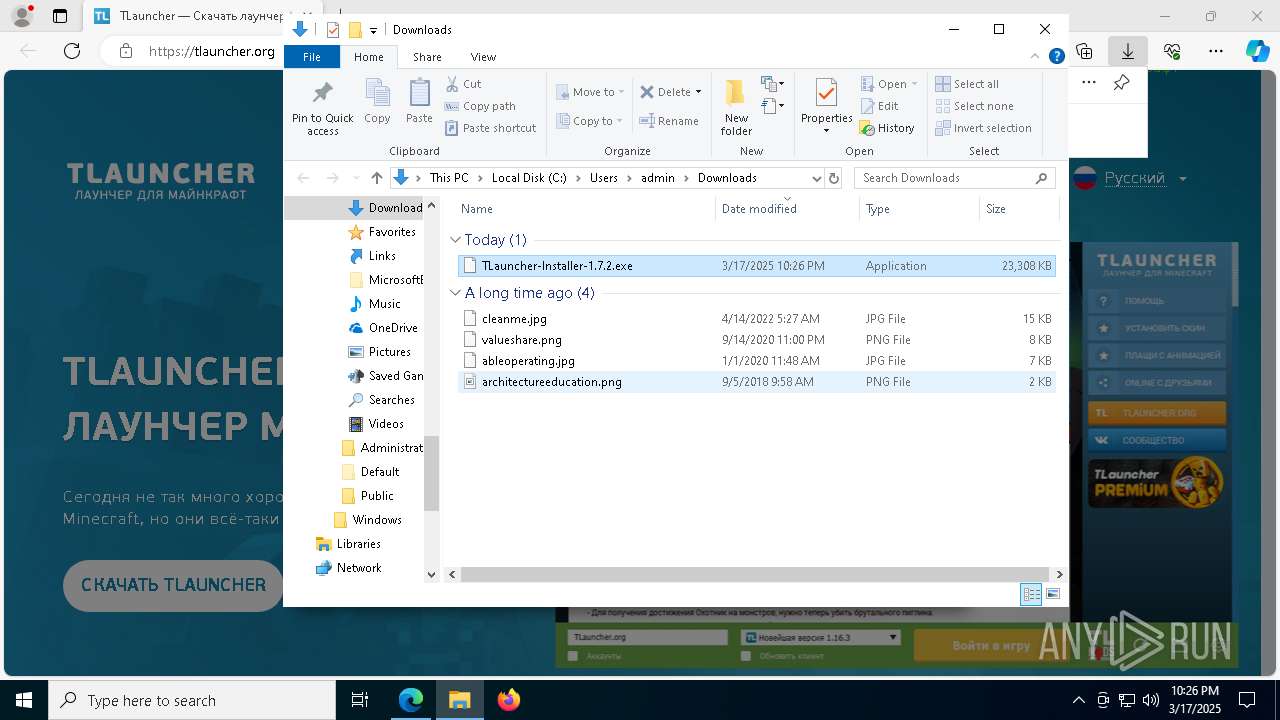Switch to Details view icon
The image size is (1280, 720).
(1031, 594)
